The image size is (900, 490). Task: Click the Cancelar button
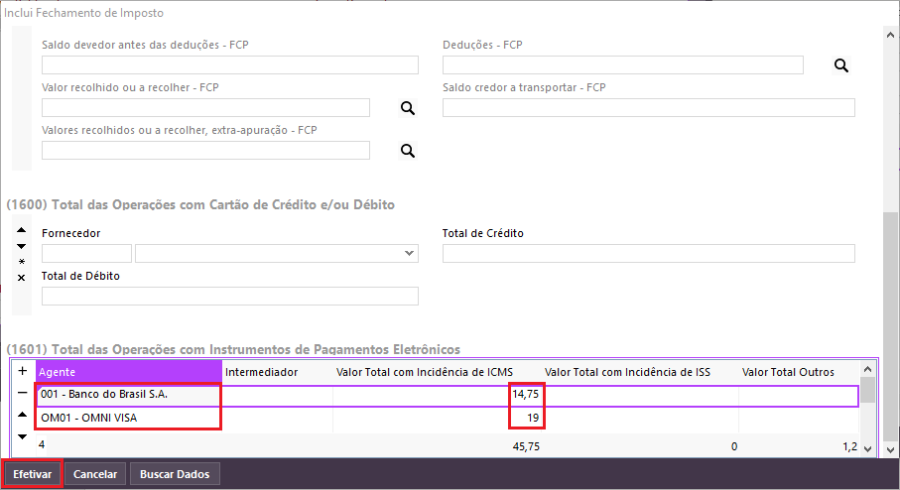tap(95, 474)
